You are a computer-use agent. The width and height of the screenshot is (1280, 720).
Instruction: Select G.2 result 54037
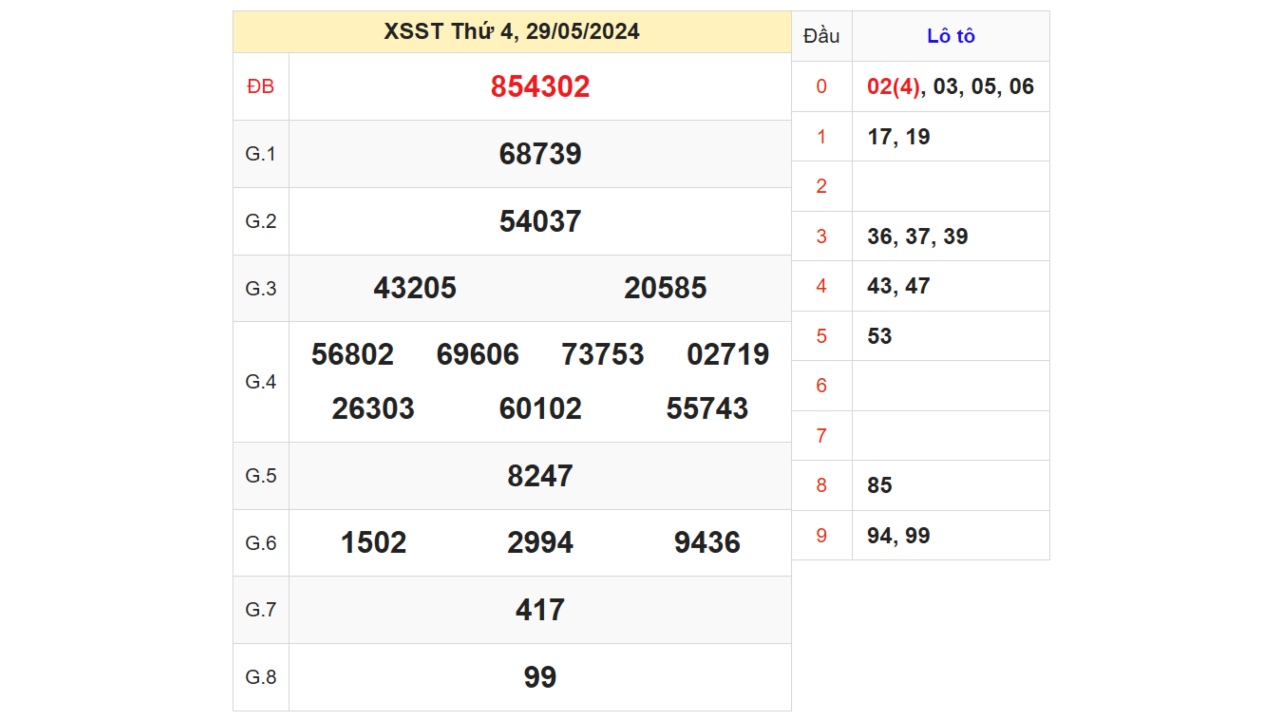(540, 221)
